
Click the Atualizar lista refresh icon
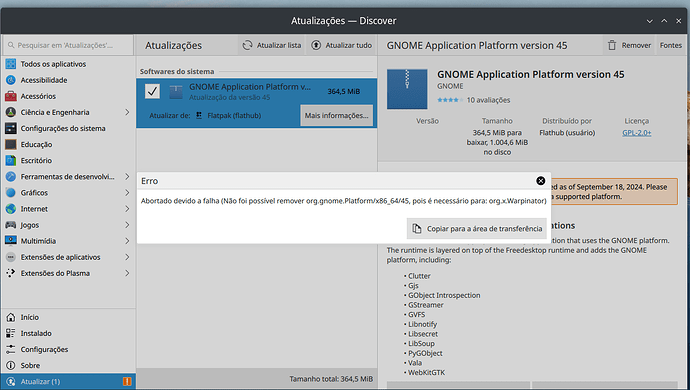coord(247,45)
